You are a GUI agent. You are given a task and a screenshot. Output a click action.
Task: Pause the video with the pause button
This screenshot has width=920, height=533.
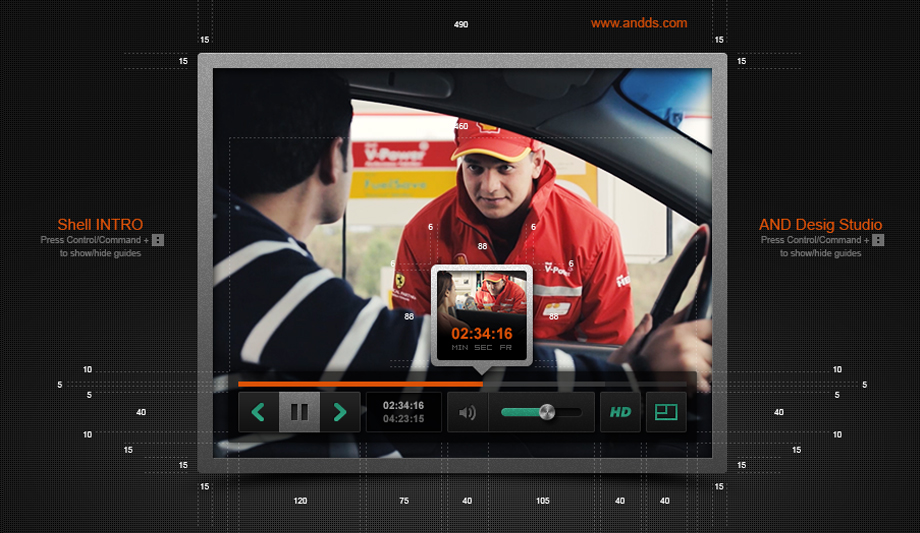tap(299, 412)
